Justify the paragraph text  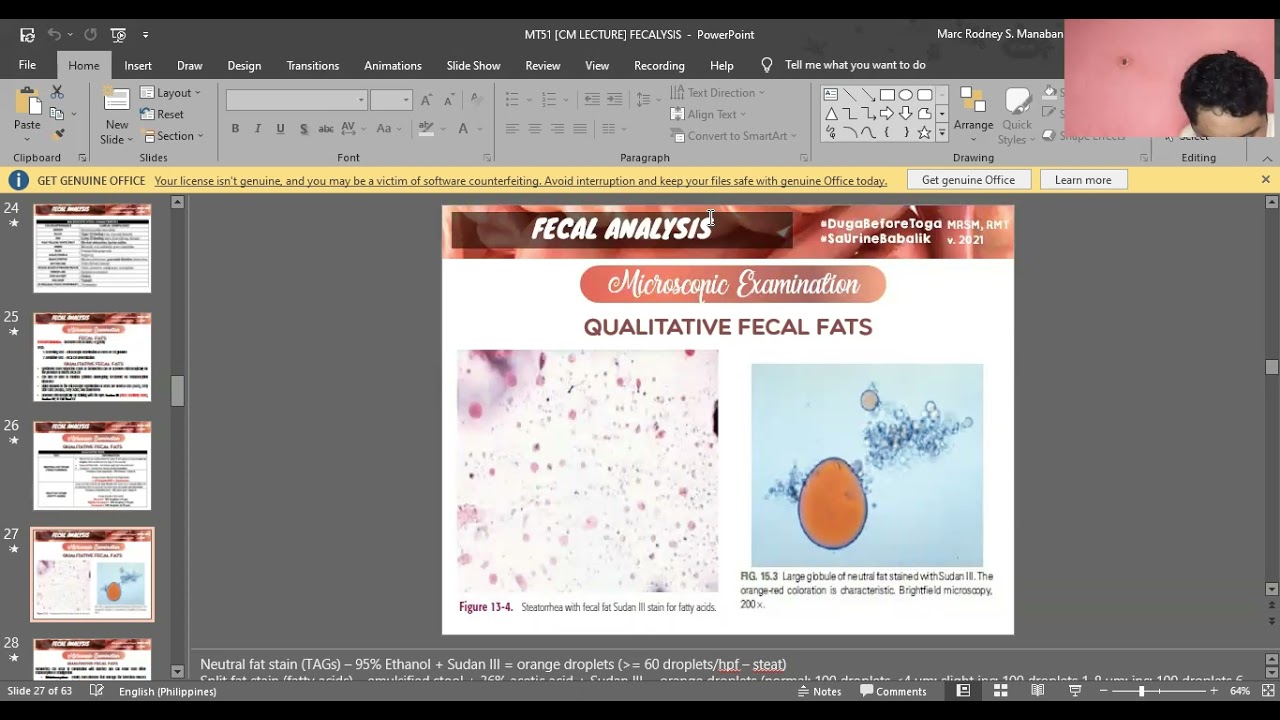(580, 129)
